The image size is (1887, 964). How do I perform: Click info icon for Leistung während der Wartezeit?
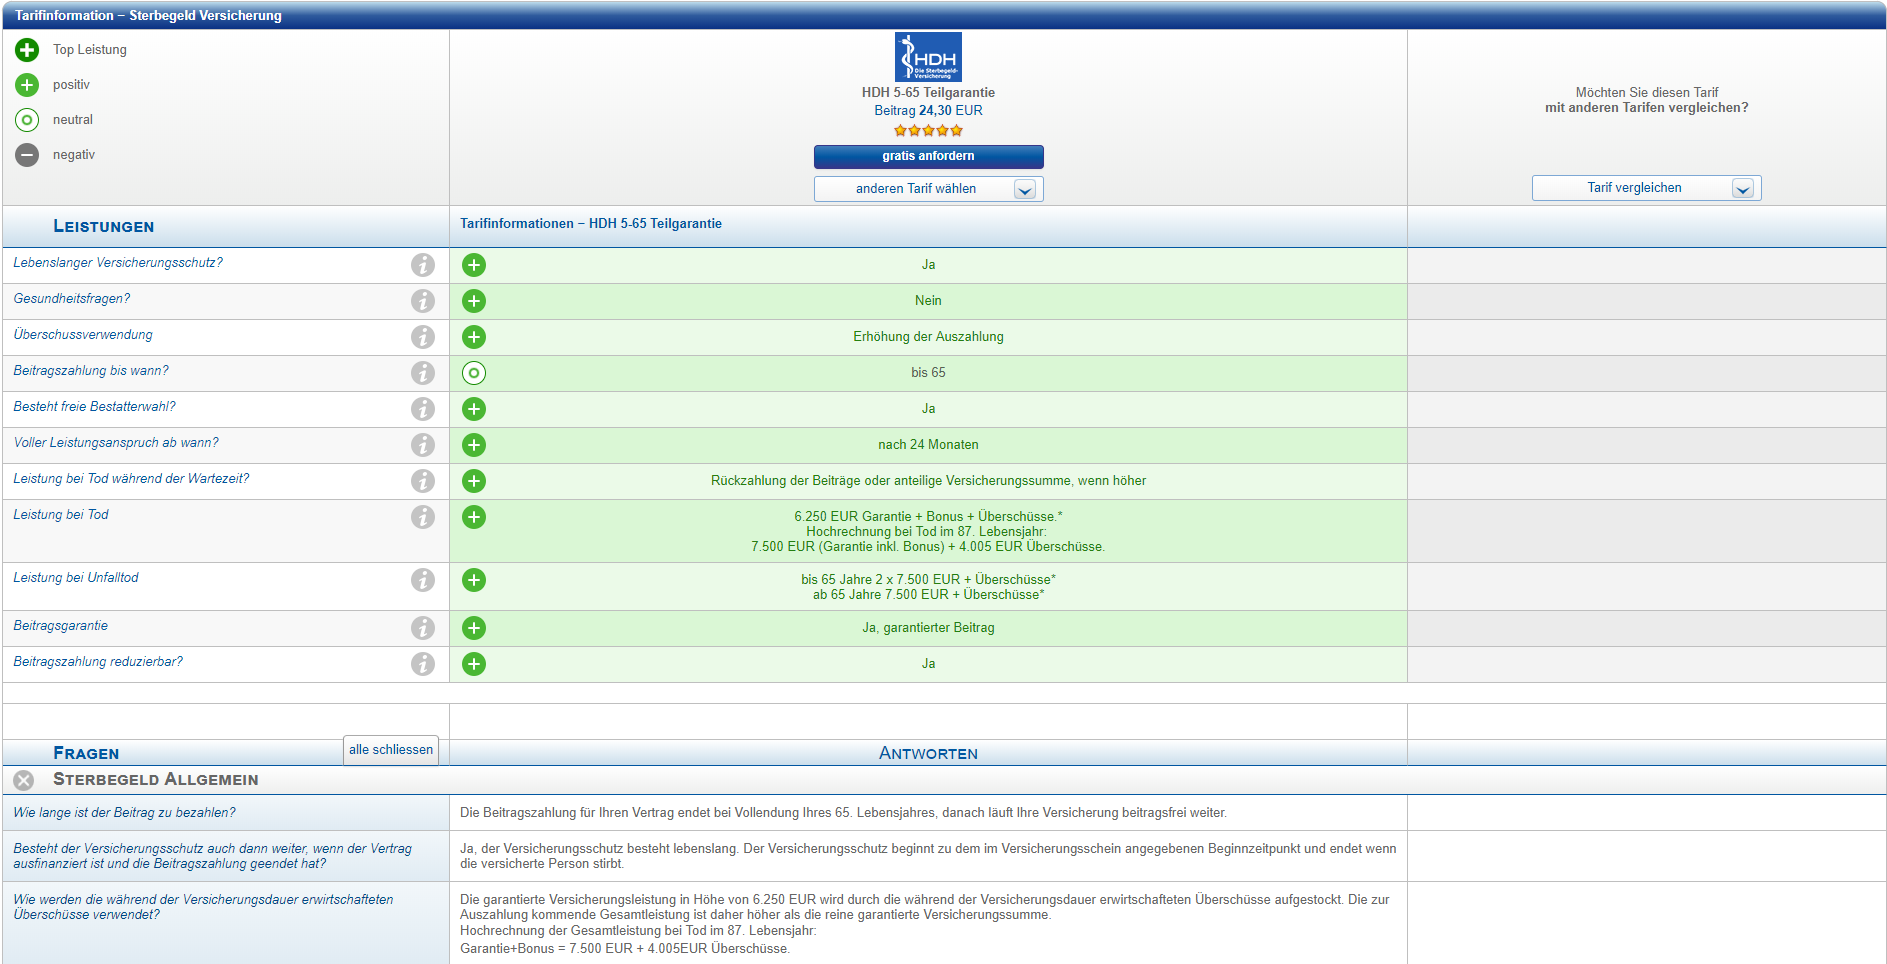[x=423, y=481]
